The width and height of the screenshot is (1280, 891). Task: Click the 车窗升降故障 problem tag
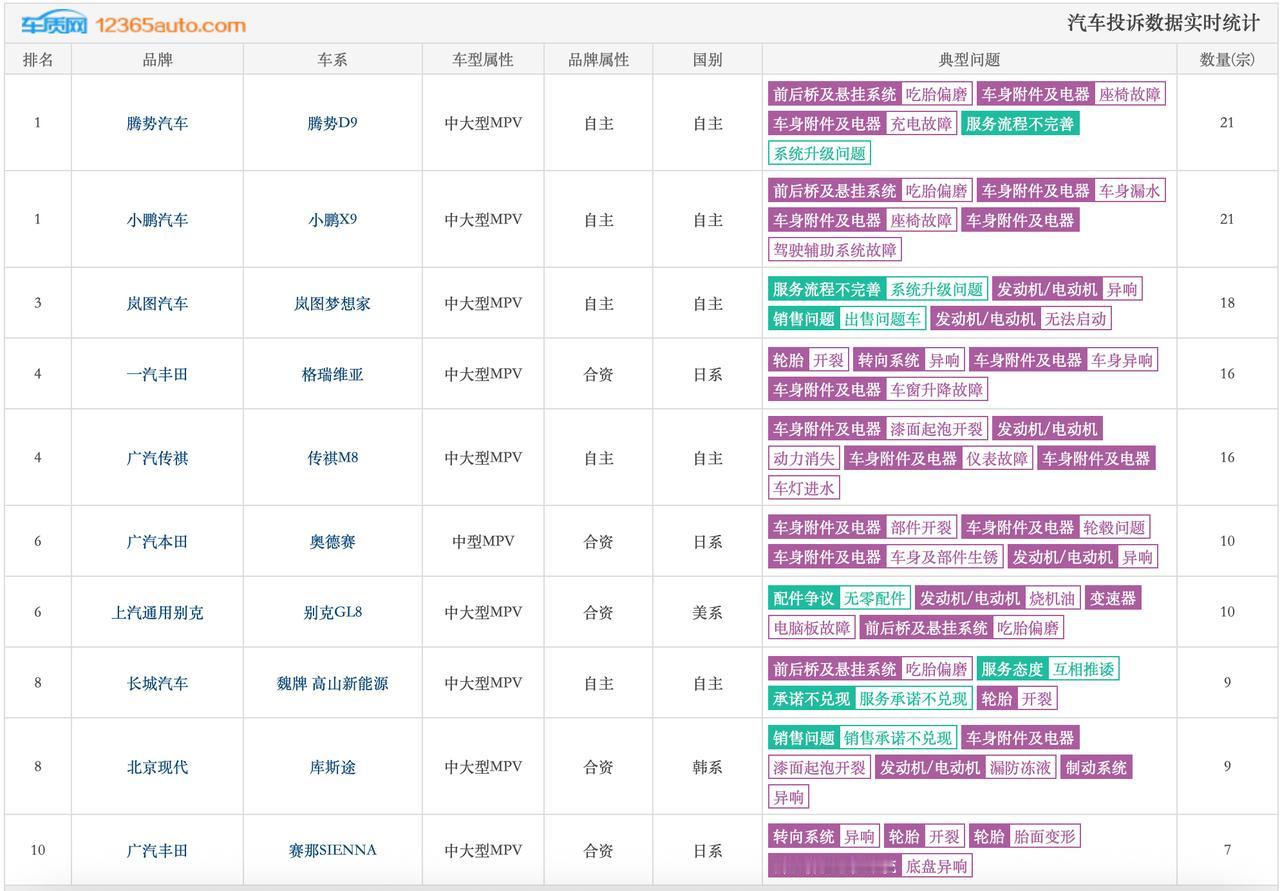click(x=937, y=390)
